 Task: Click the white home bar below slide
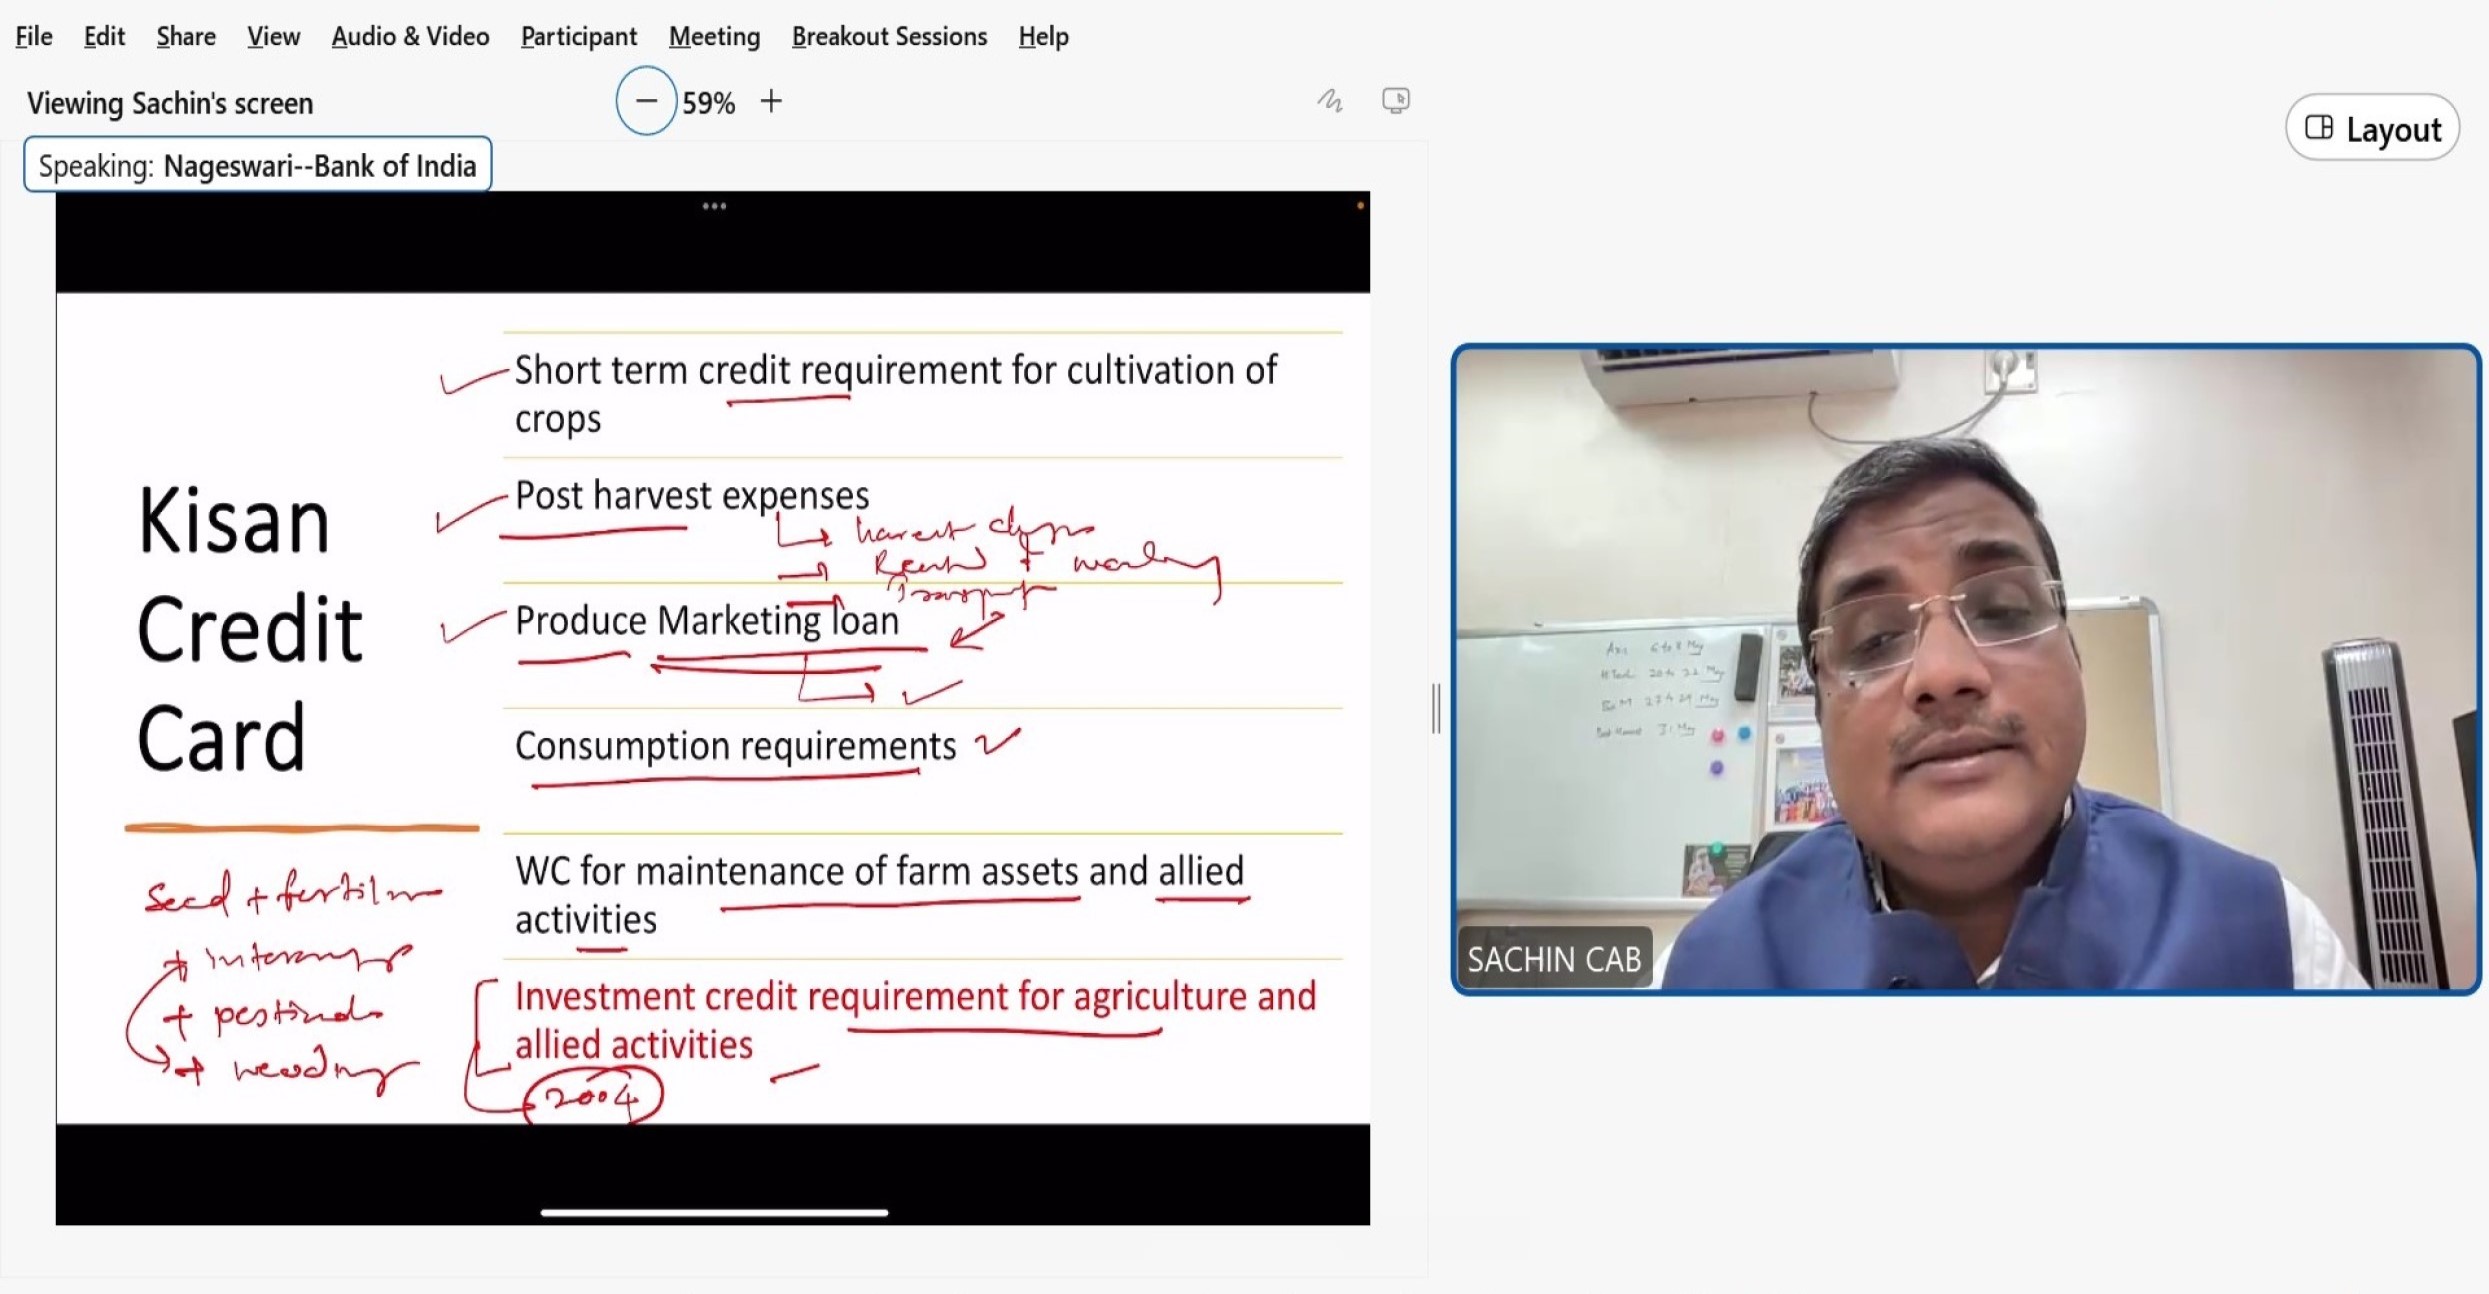[714, 1212]
